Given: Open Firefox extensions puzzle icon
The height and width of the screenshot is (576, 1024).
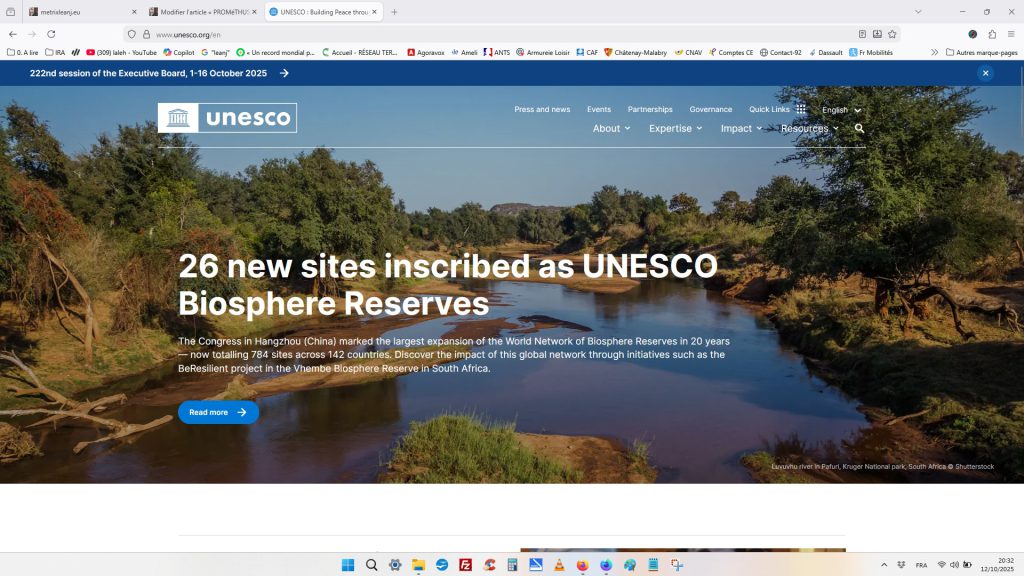Looking at the screenshot, I should (992, 34).
